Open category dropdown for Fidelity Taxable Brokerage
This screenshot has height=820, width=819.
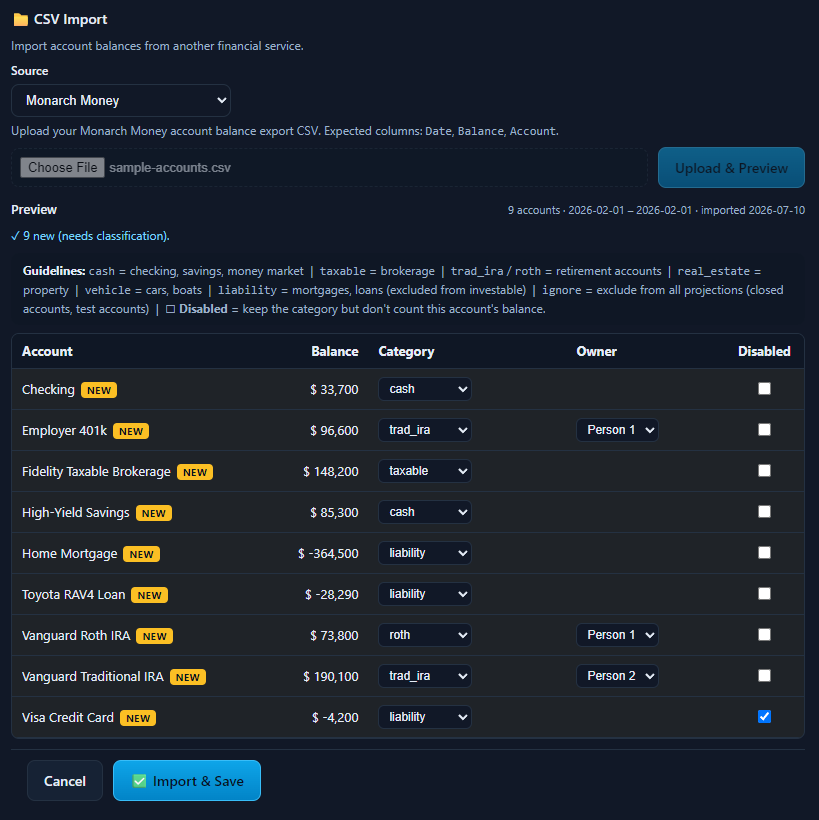point(425,471)
